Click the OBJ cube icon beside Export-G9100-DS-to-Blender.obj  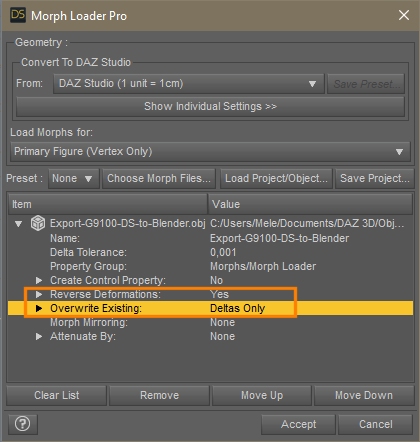[x=38, y=223]
